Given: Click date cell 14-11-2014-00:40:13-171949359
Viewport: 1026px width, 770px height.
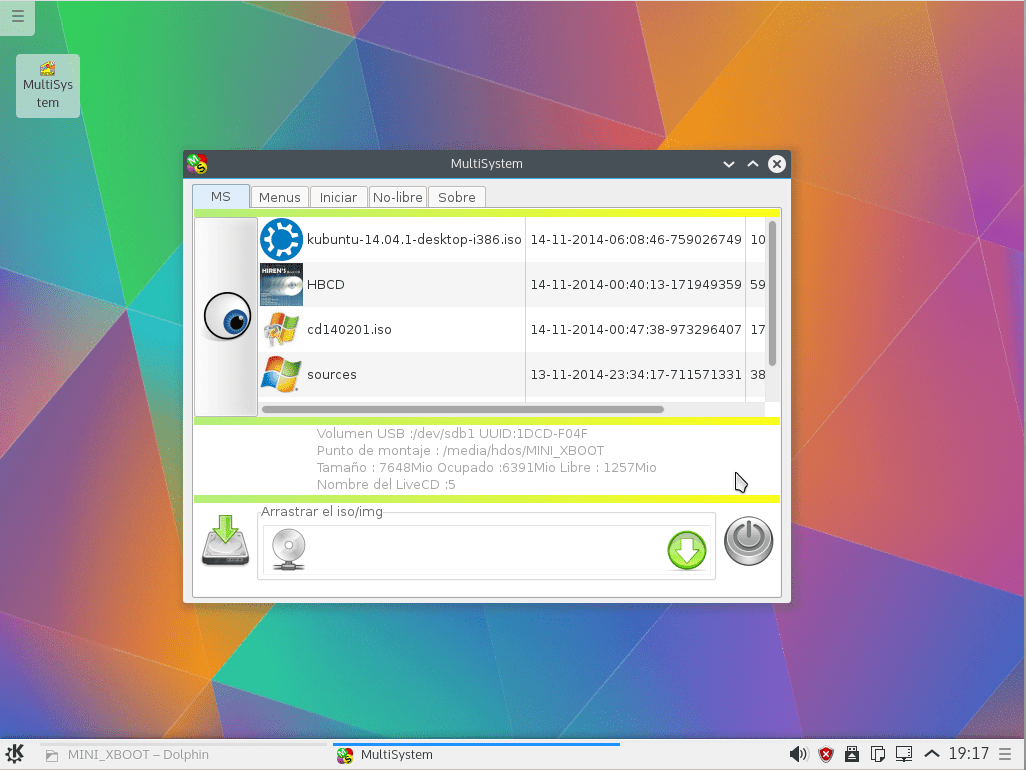Looking at the screenshot, I should (636, 285).
